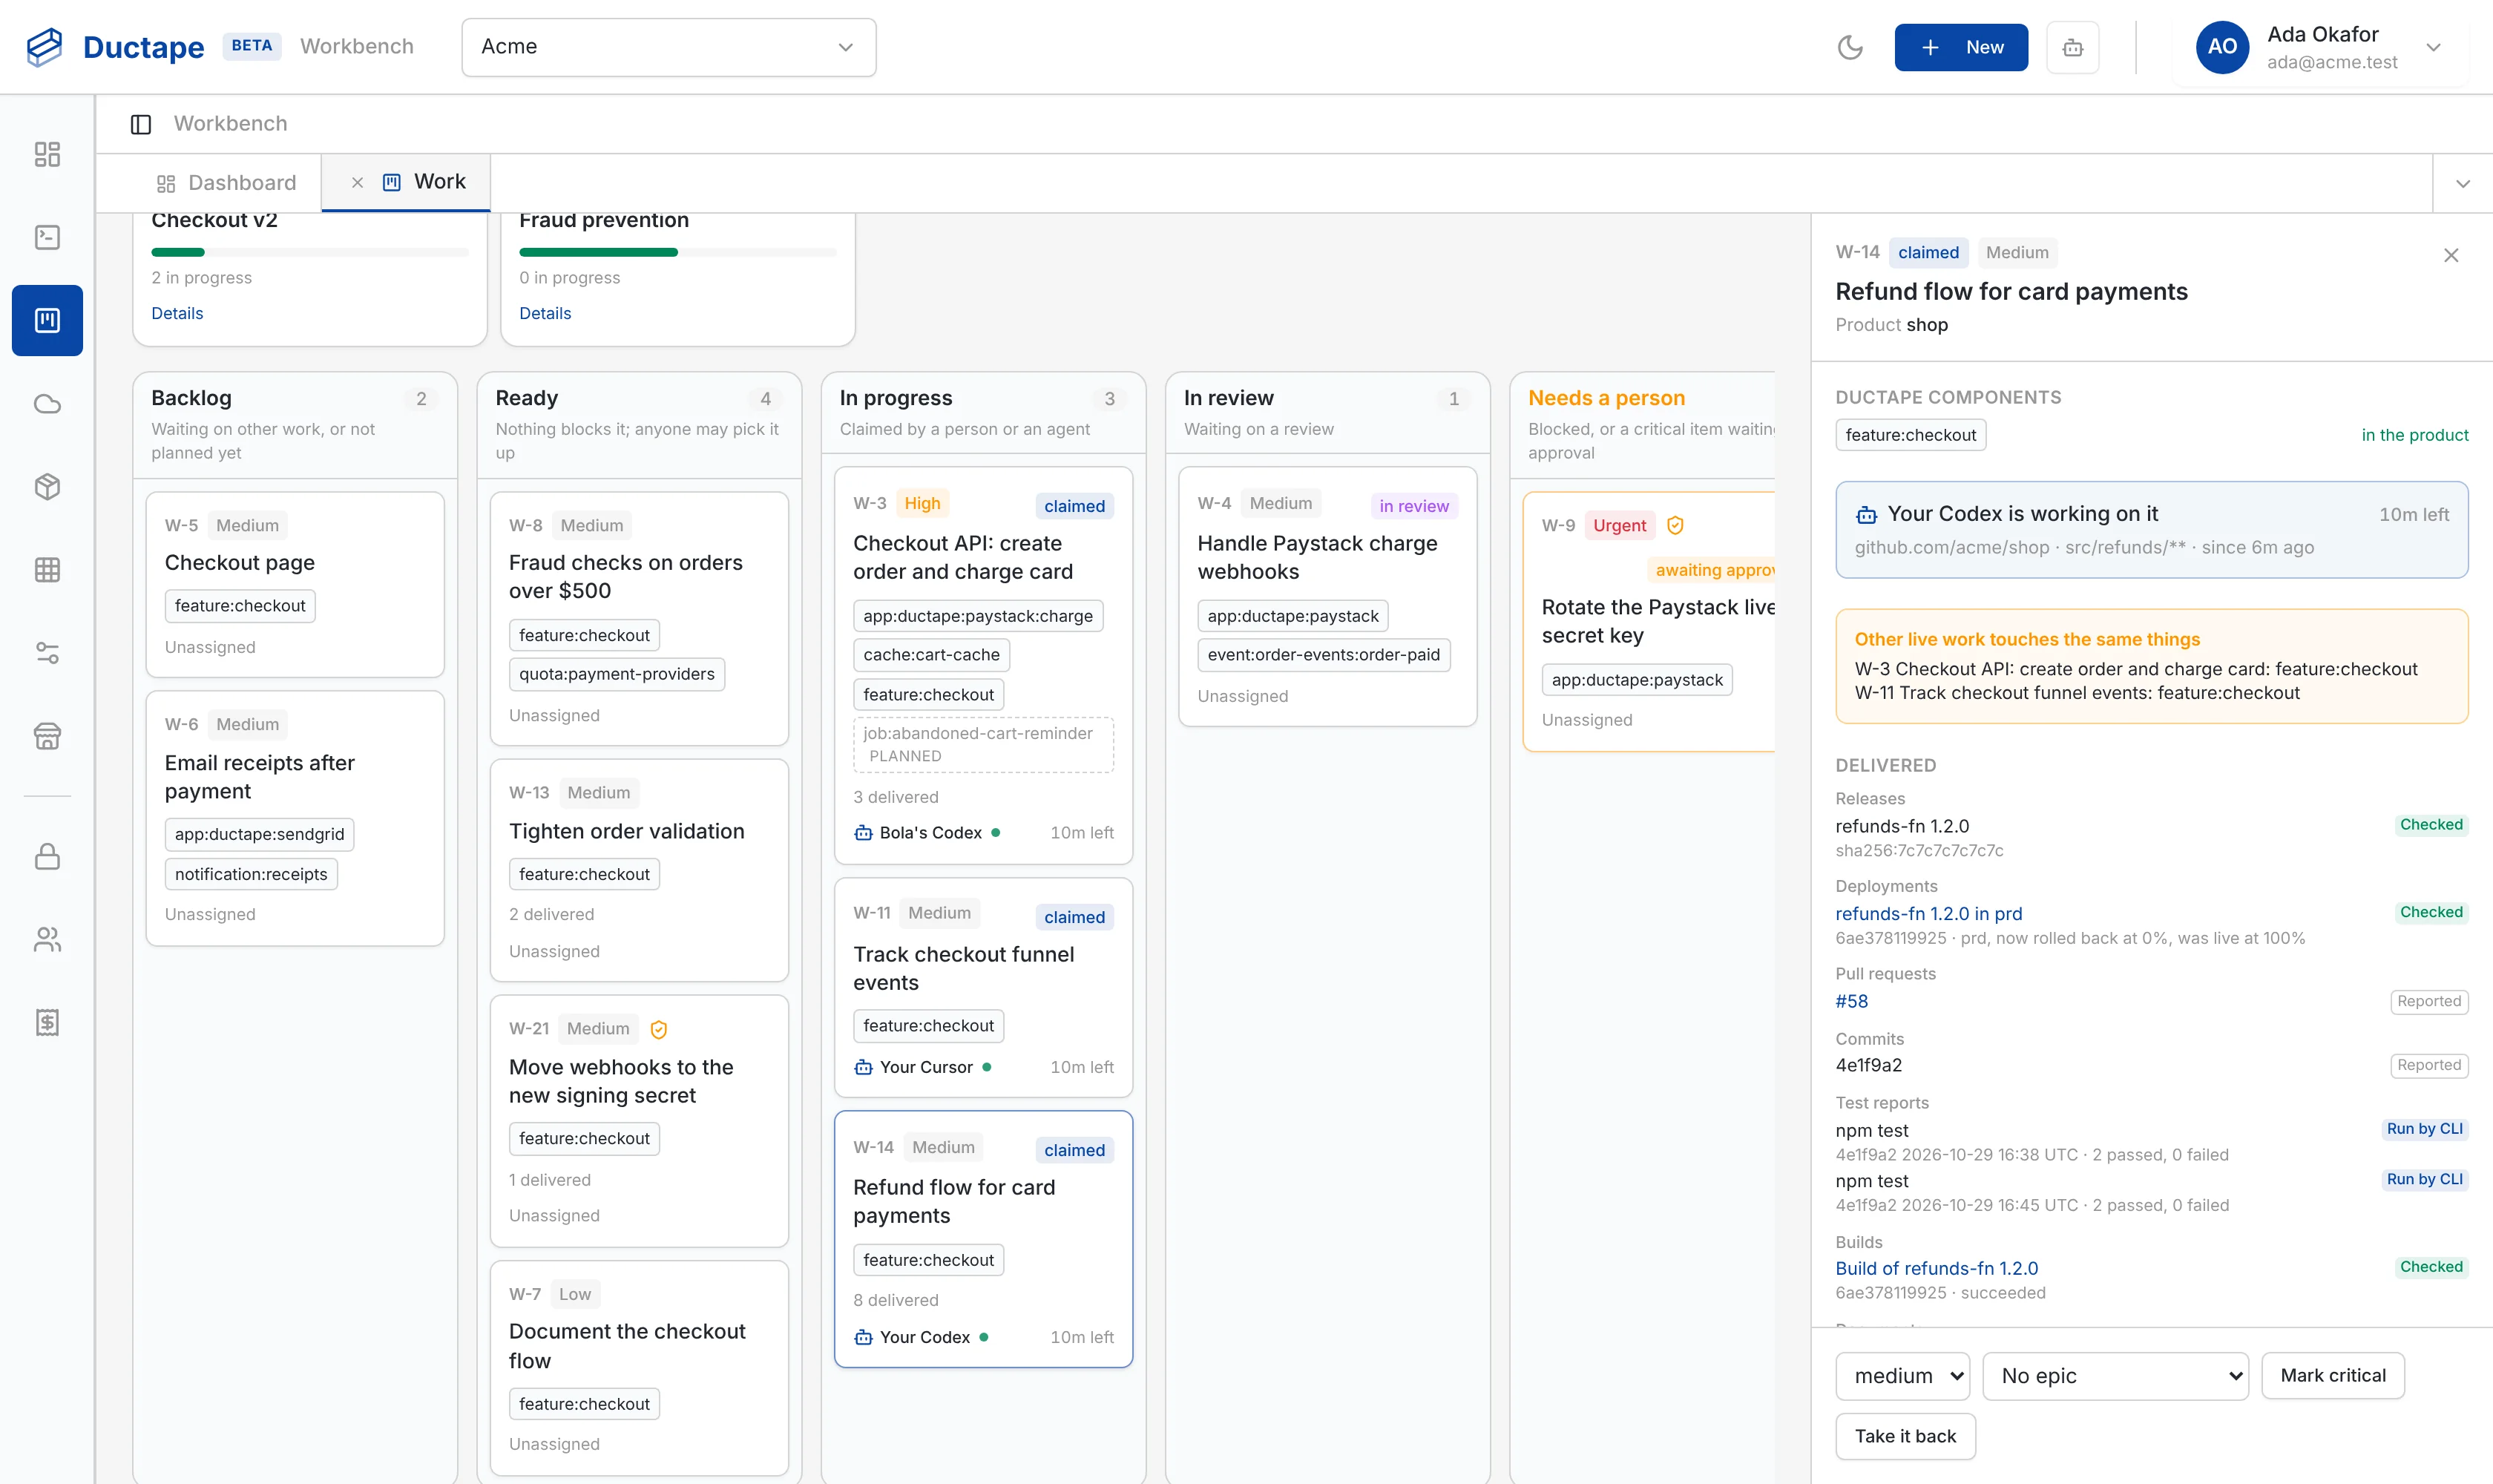The width and height of the screenshot is (2493, 1484).
Task: Open the medium priority dropdown
Action: point(1903,1376)
